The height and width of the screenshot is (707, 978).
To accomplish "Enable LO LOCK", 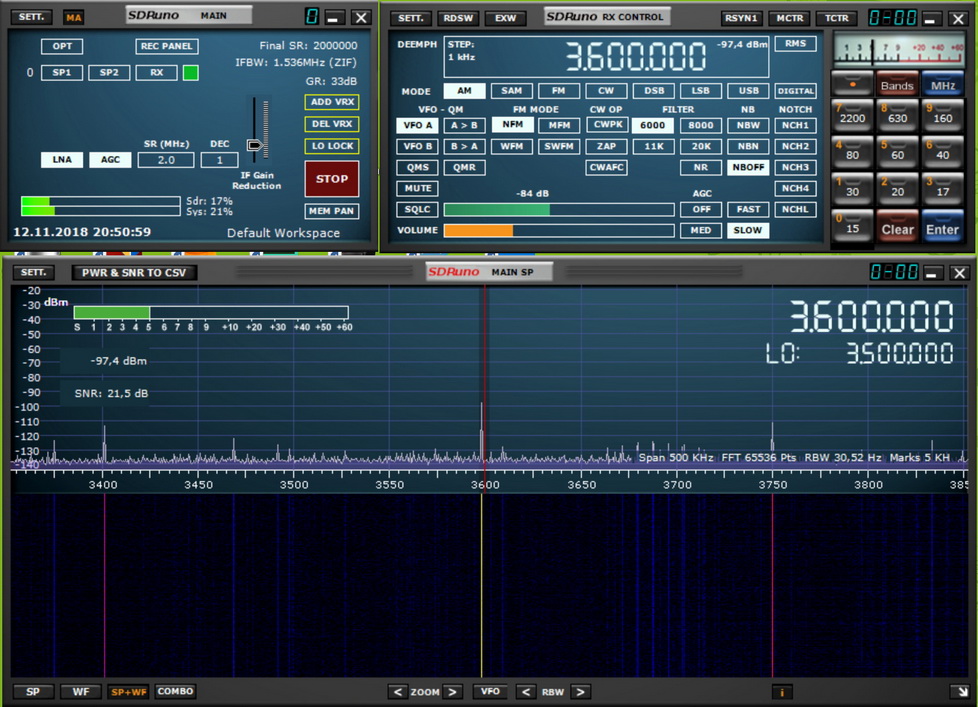I will click(x=332, y=146).
